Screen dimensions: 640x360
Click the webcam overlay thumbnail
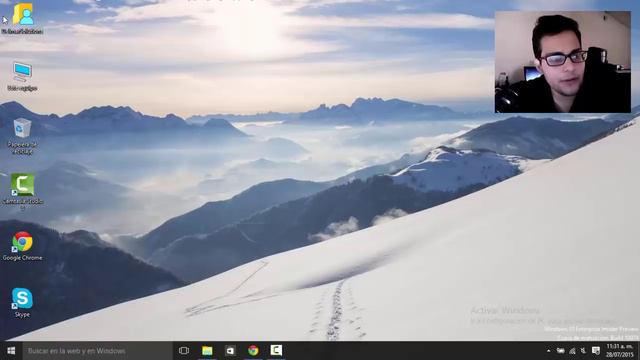562,62
